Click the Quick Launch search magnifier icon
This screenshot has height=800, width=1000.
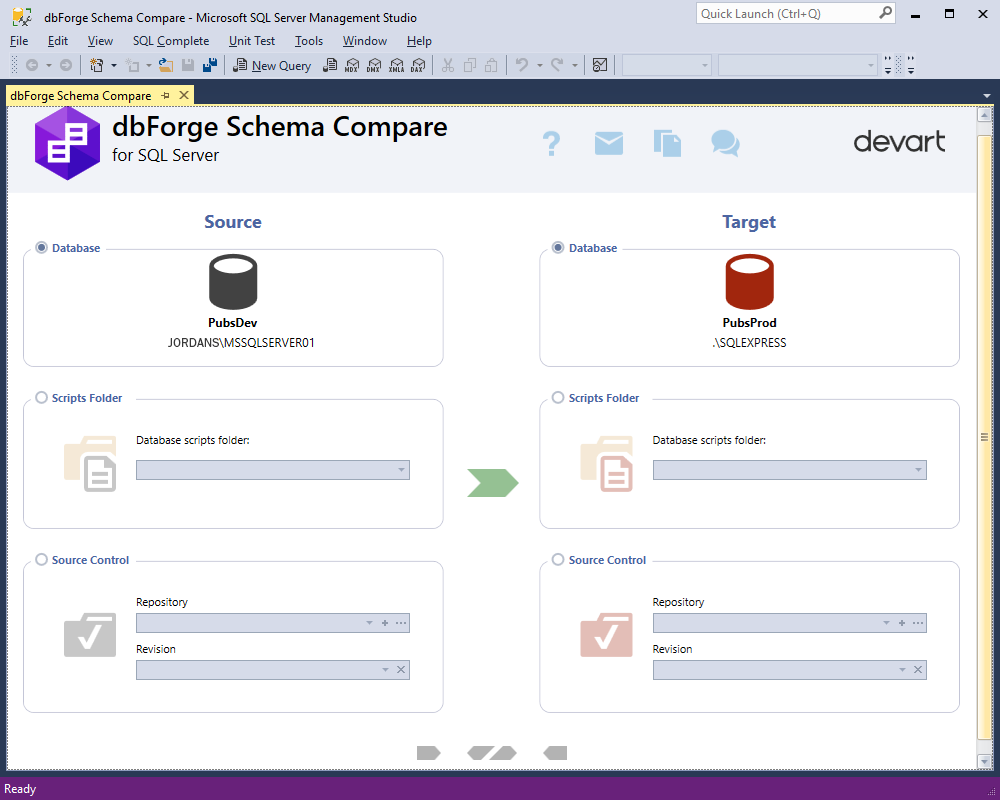885,13
